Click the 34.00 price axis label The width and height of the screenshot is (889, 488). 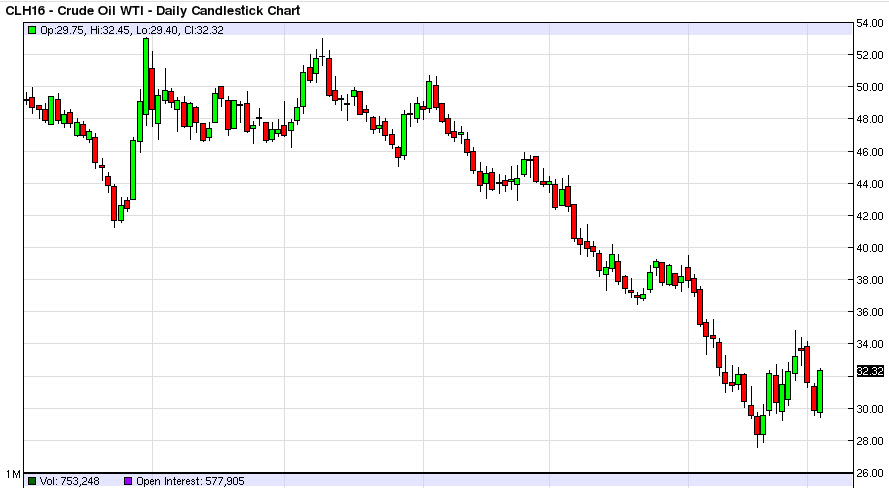(x=870, y=344)
